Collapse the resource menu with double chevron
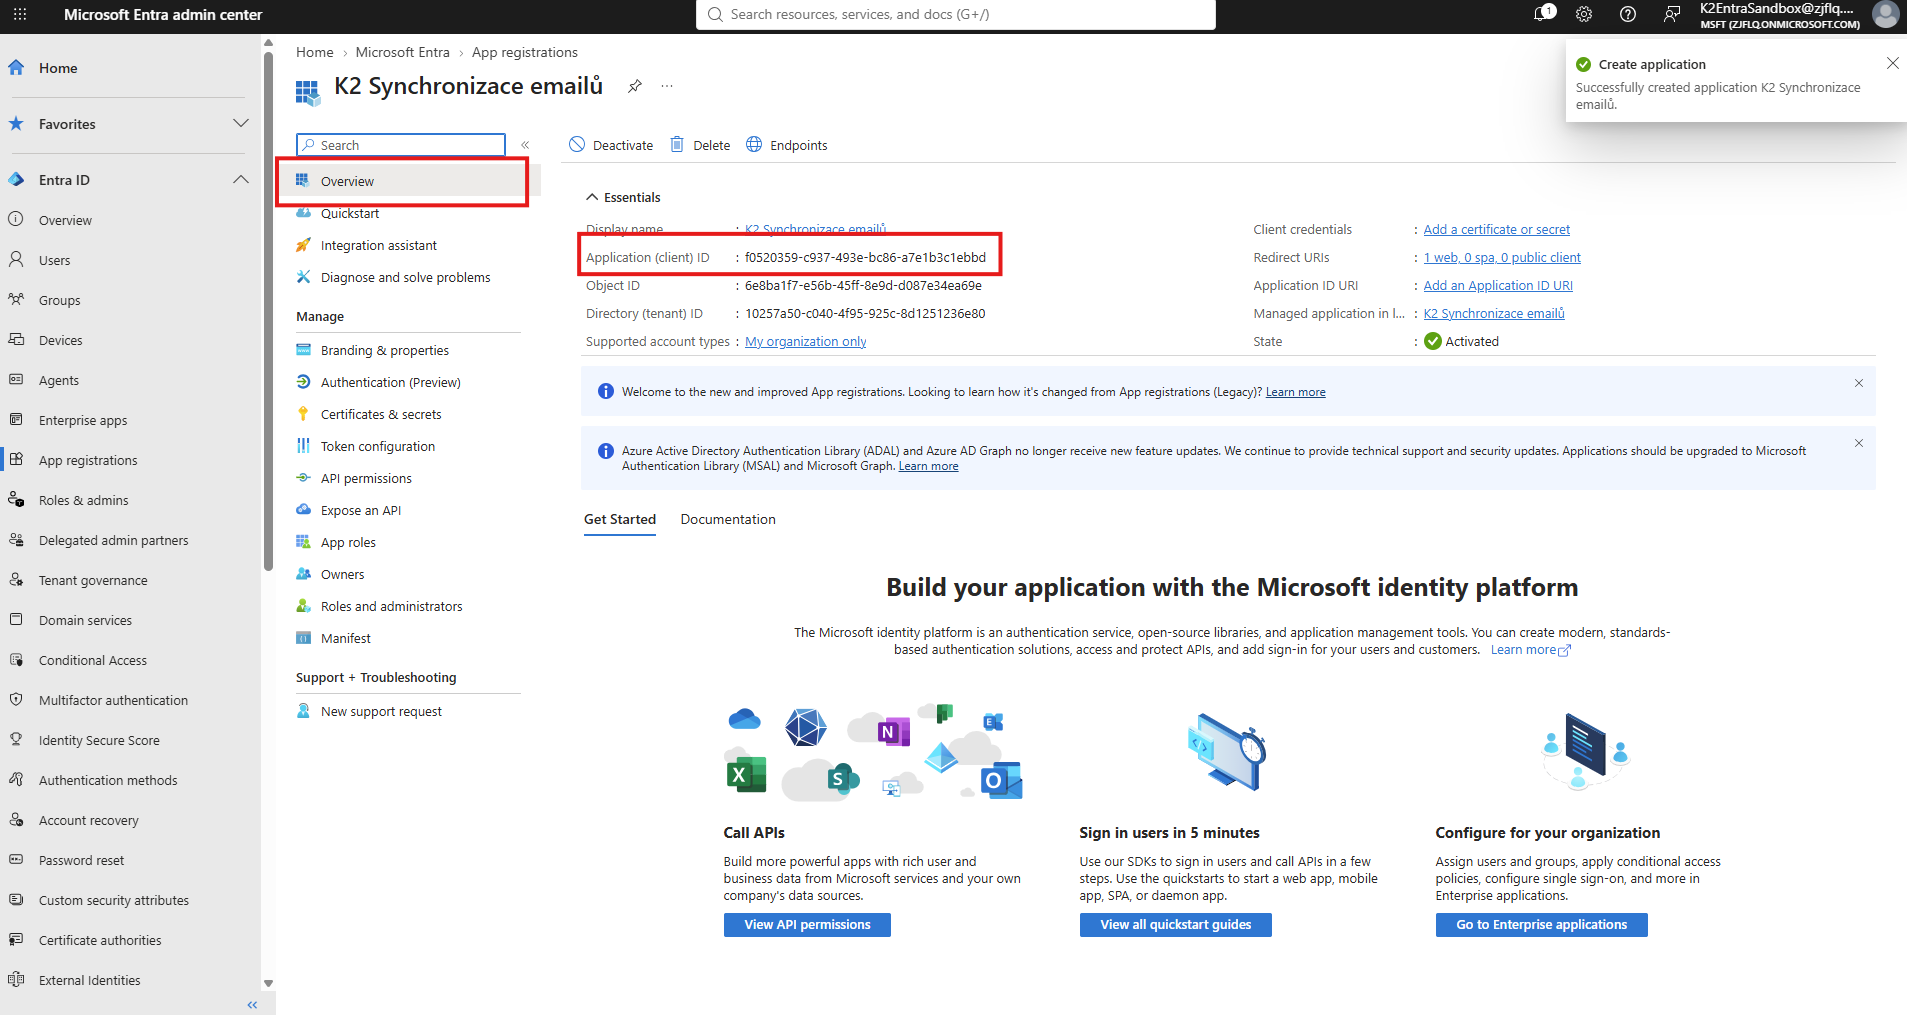The width and height of the screenshot is (1907, 1015). [525, 145]
